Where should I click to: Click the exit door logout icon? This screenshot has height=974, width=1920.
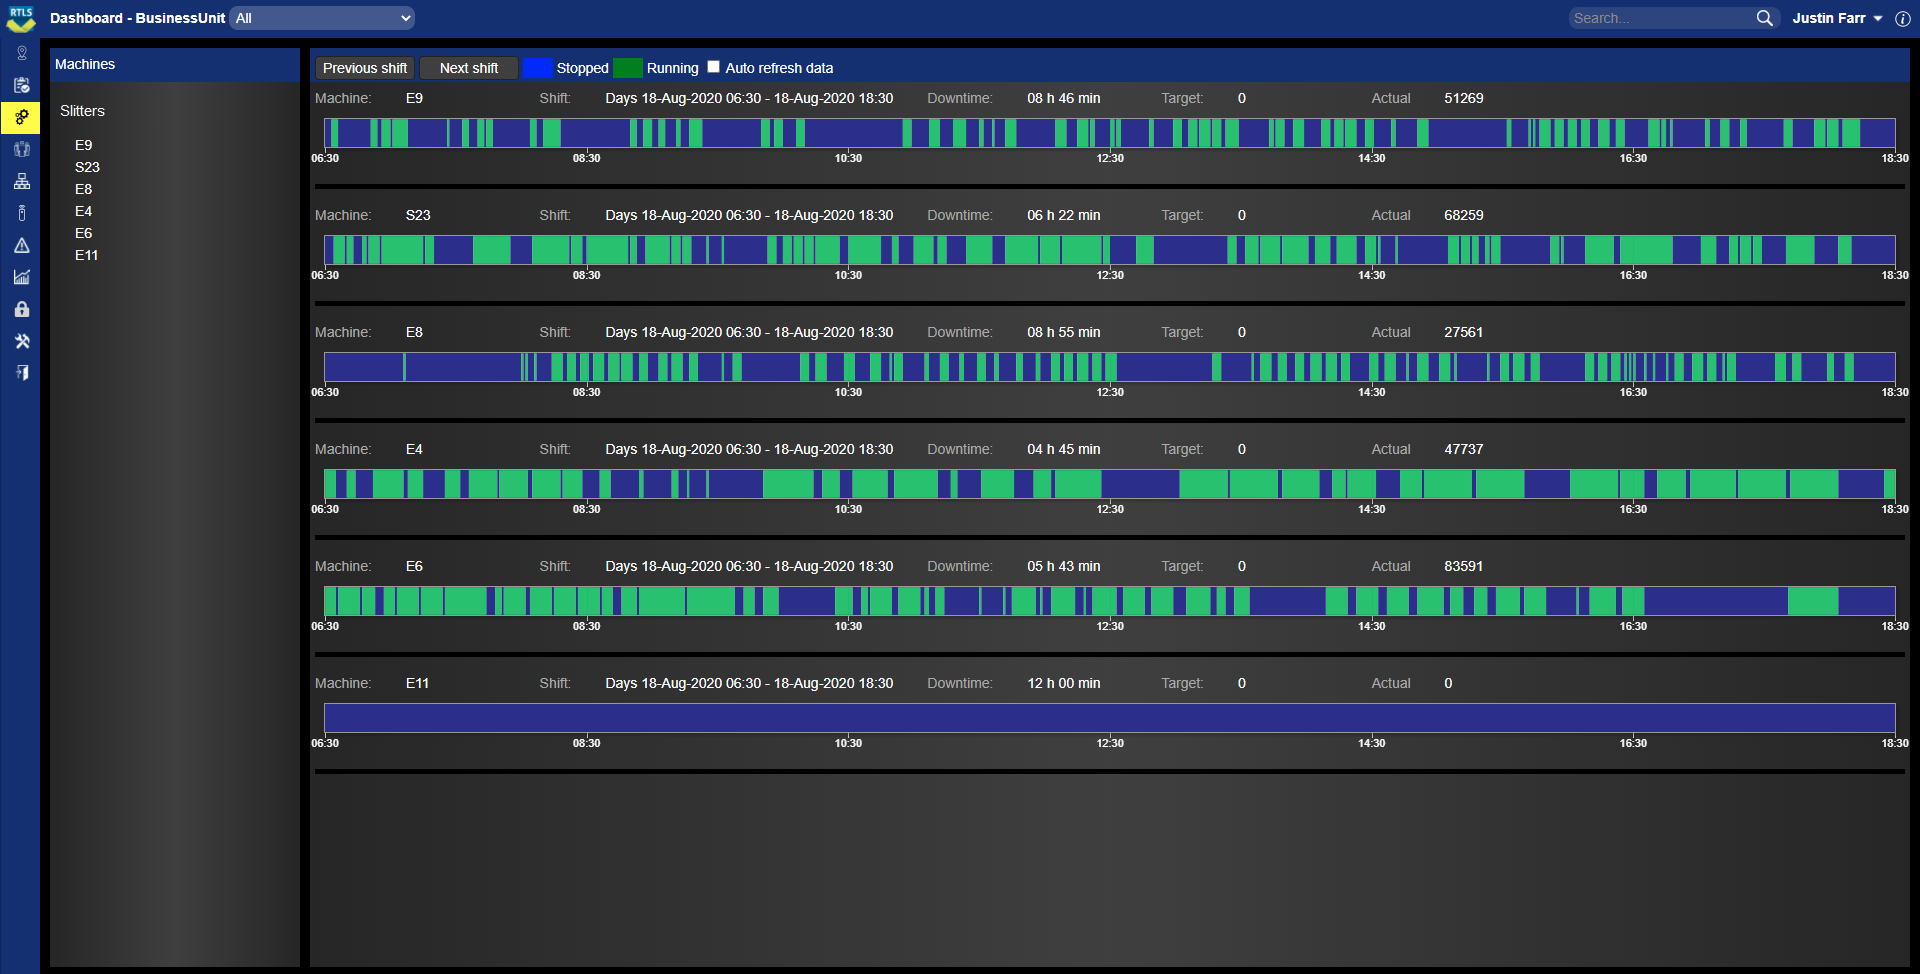pyautogui.click(x=21, y=373)
